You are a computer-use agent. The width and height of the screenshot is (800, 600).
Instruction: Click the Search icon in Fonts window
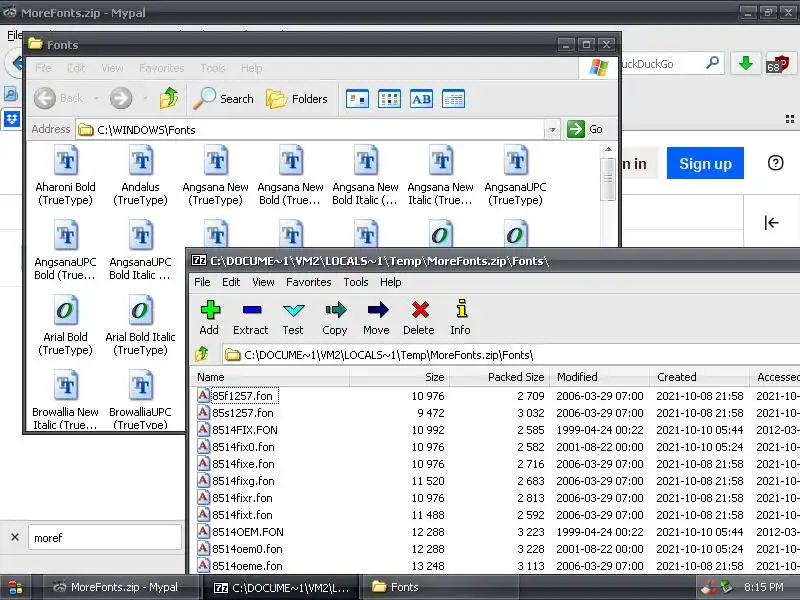coord(223,98)
